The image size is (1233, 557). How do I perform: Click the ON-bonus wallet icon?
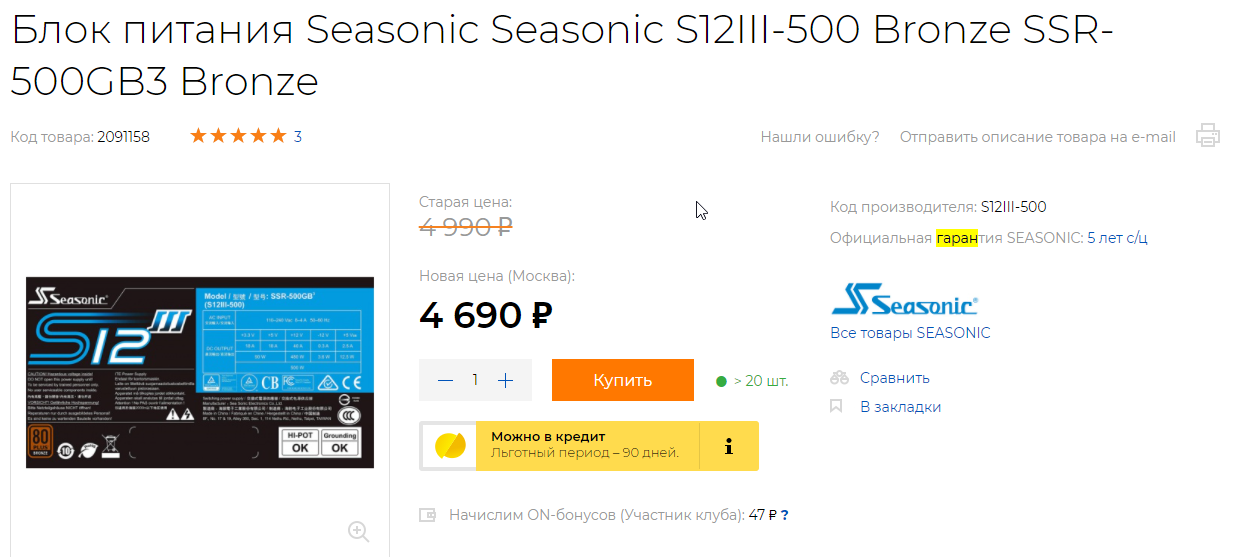click(x=428, y=515)
